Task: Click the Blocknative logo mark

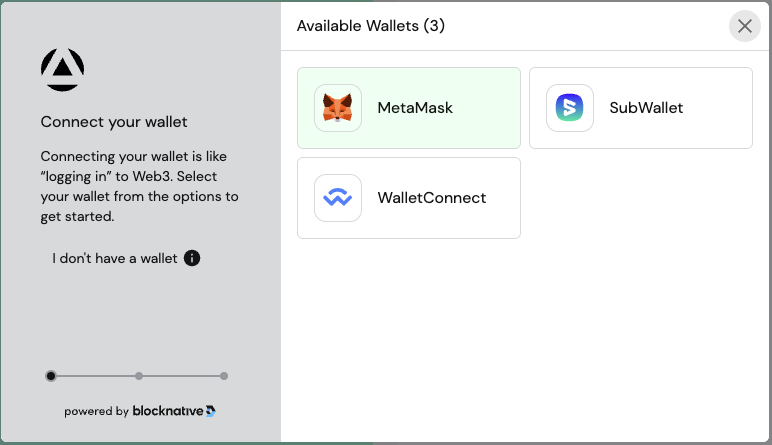Action: (x=211, y=411)
